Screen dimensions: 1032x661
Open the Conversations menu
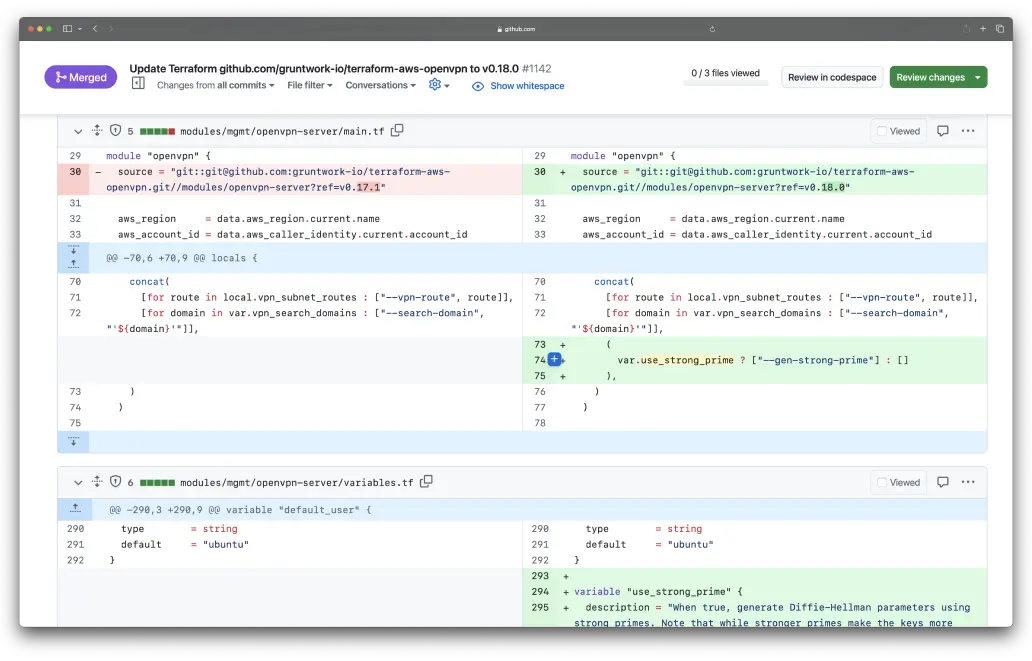380,85
